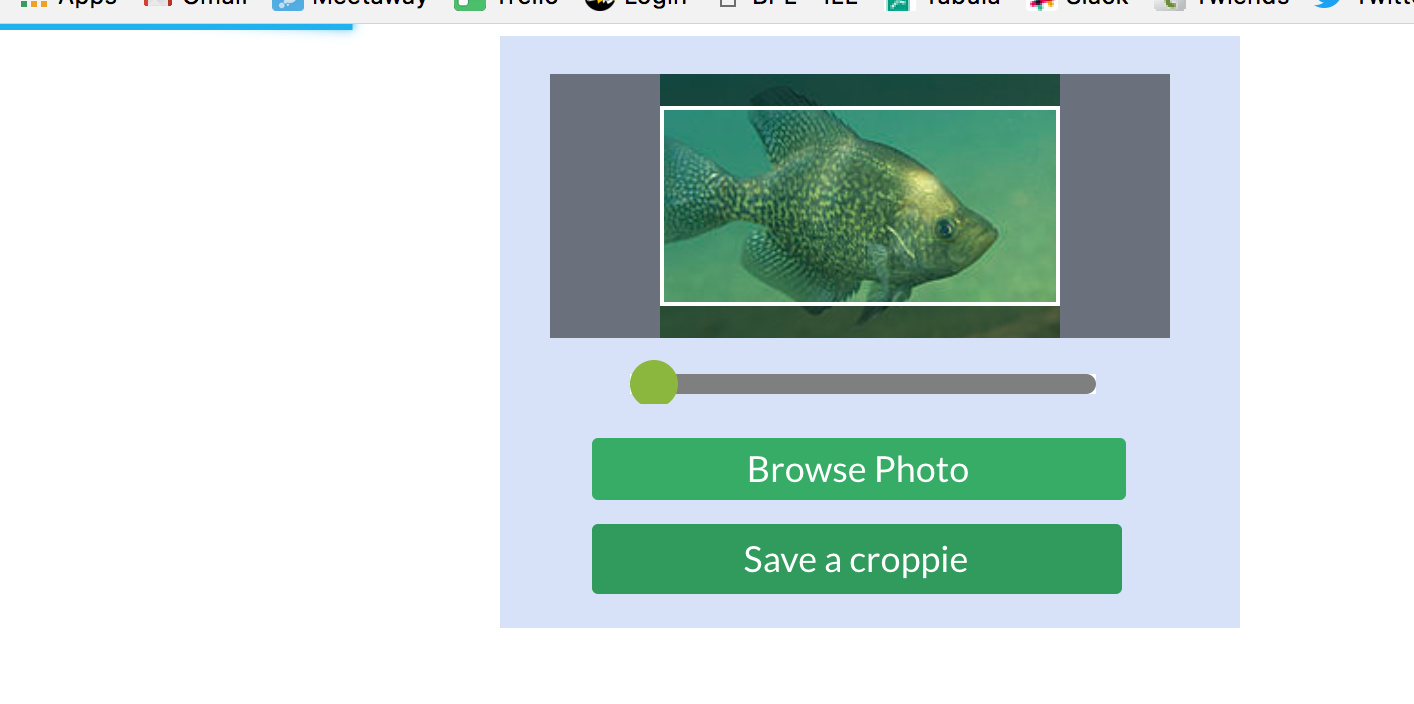Click the gray zoom slider track
The width and height of the screenshot is (1414, 704).
pyautogui.click(x=863, y=384)
